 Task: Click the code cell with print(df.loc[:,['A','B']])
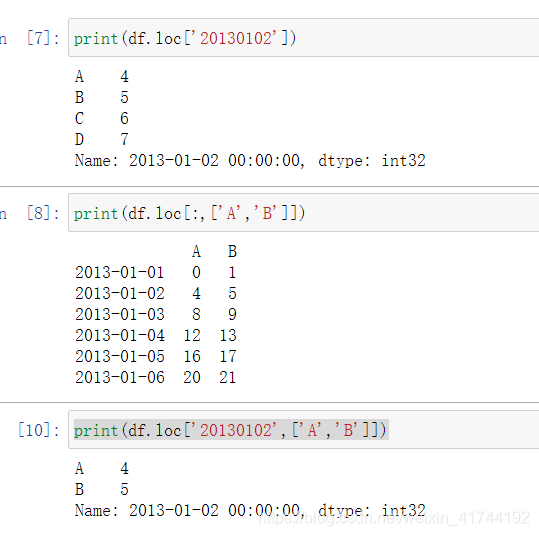[304, 213]
